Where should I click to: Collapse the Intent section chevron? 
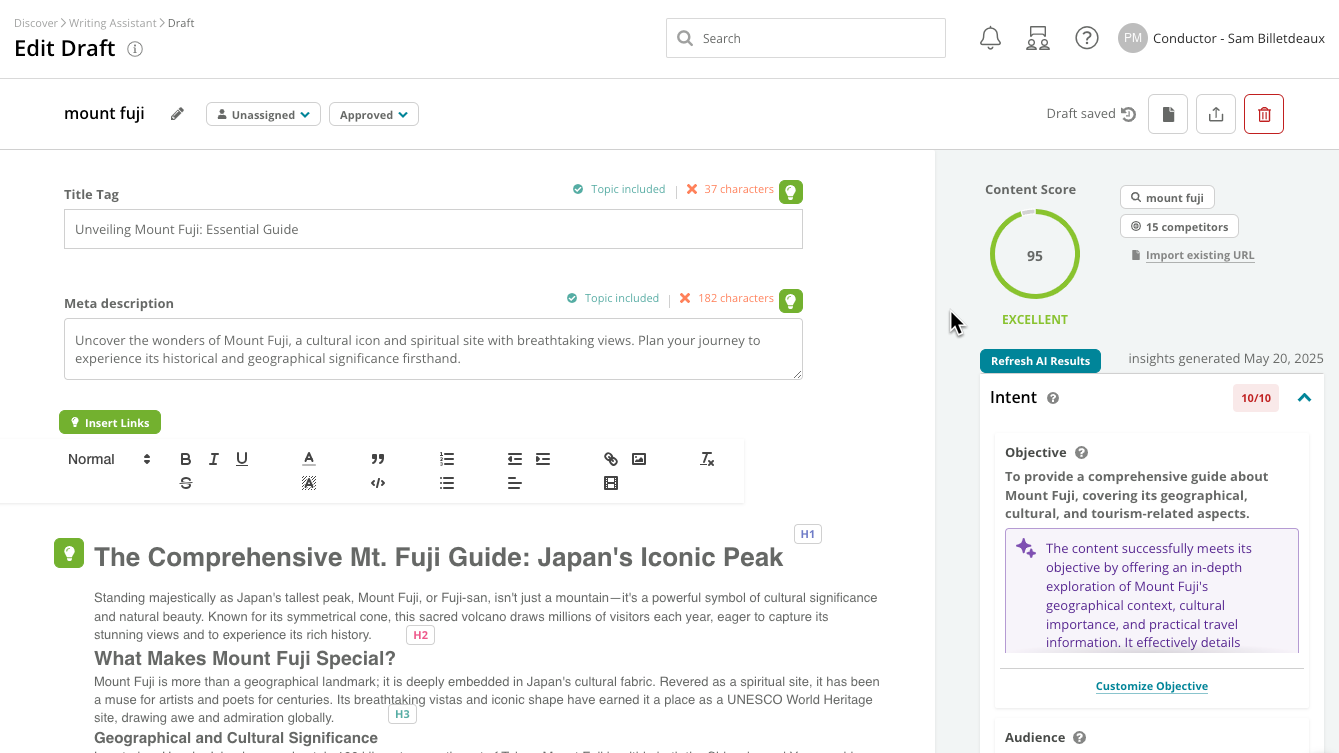click(x=1304, y=398)
